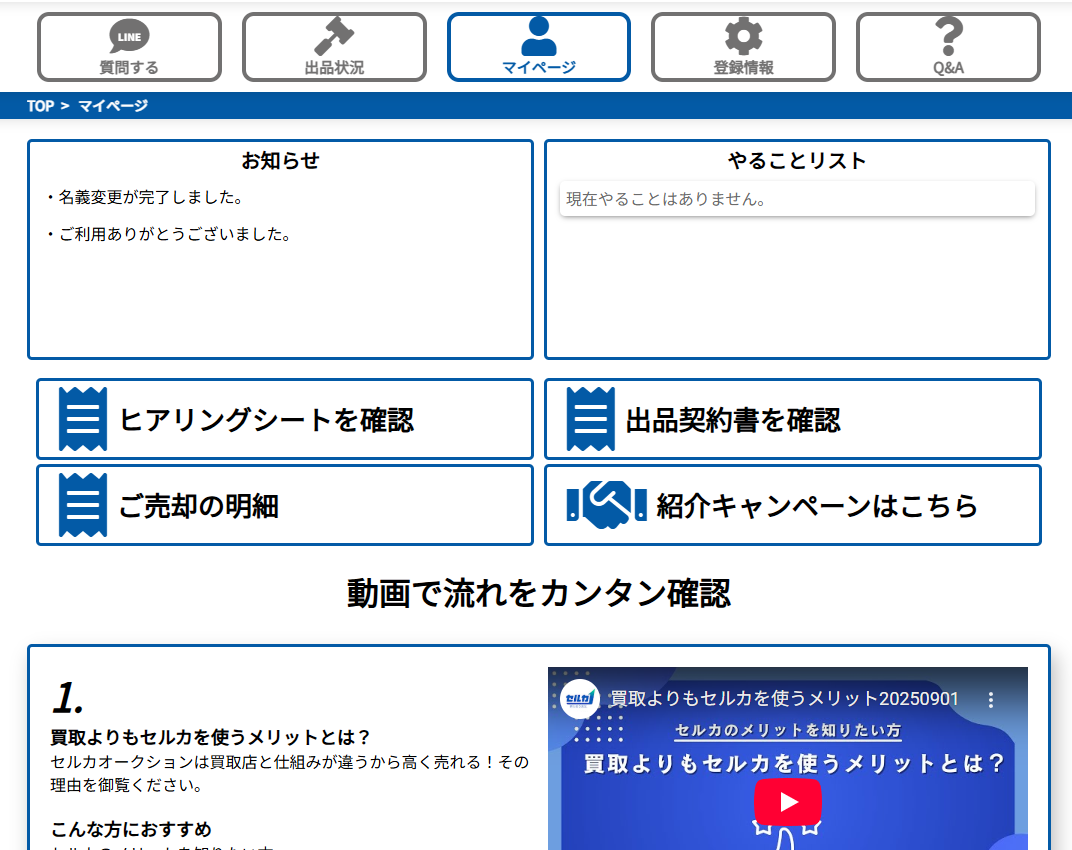
Task: Click the 名義変更が完了しました notice
Action: pyautogui.click(x=151, y=197)
